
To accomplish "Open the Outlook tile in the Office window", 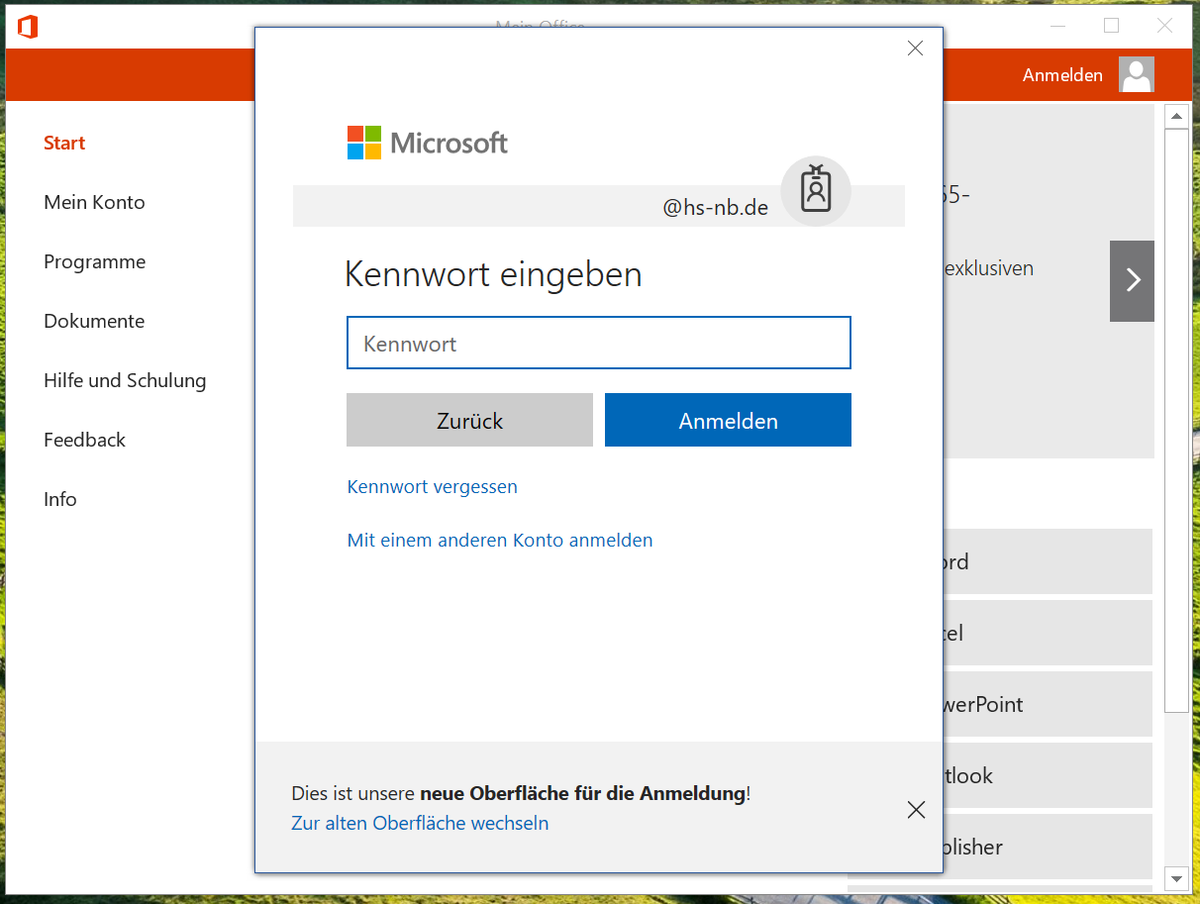I will point(1047,775).
